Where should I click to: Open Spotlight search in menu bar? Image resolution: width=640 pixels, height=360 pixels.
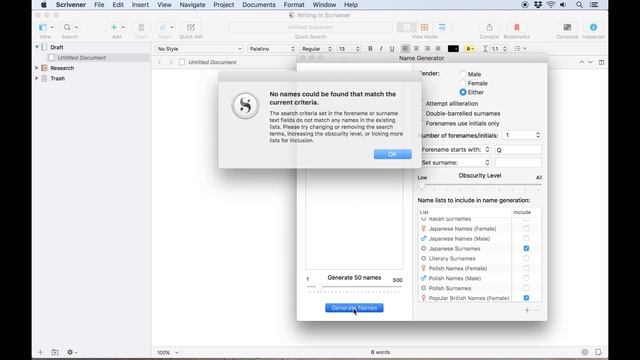click(579, 5)
